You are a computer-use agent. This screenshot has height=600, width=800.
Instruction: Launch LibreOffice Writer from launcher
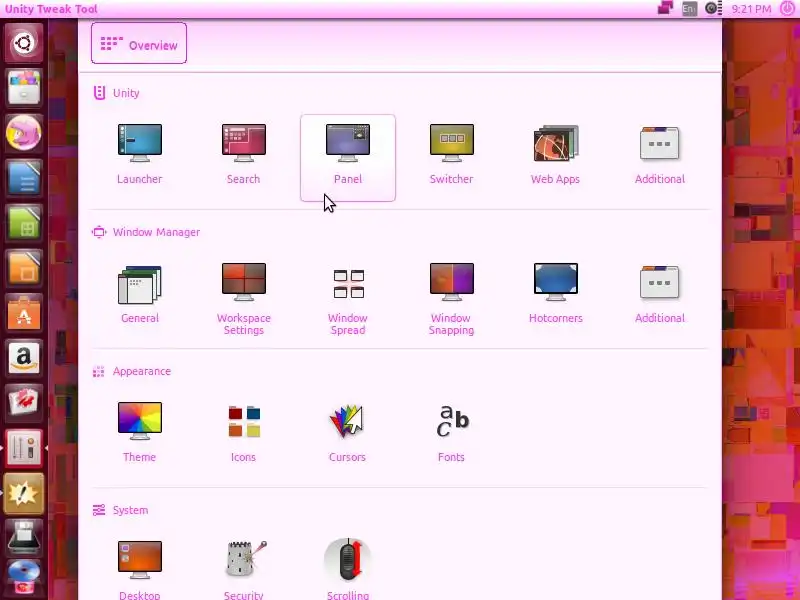pos(23,178)
